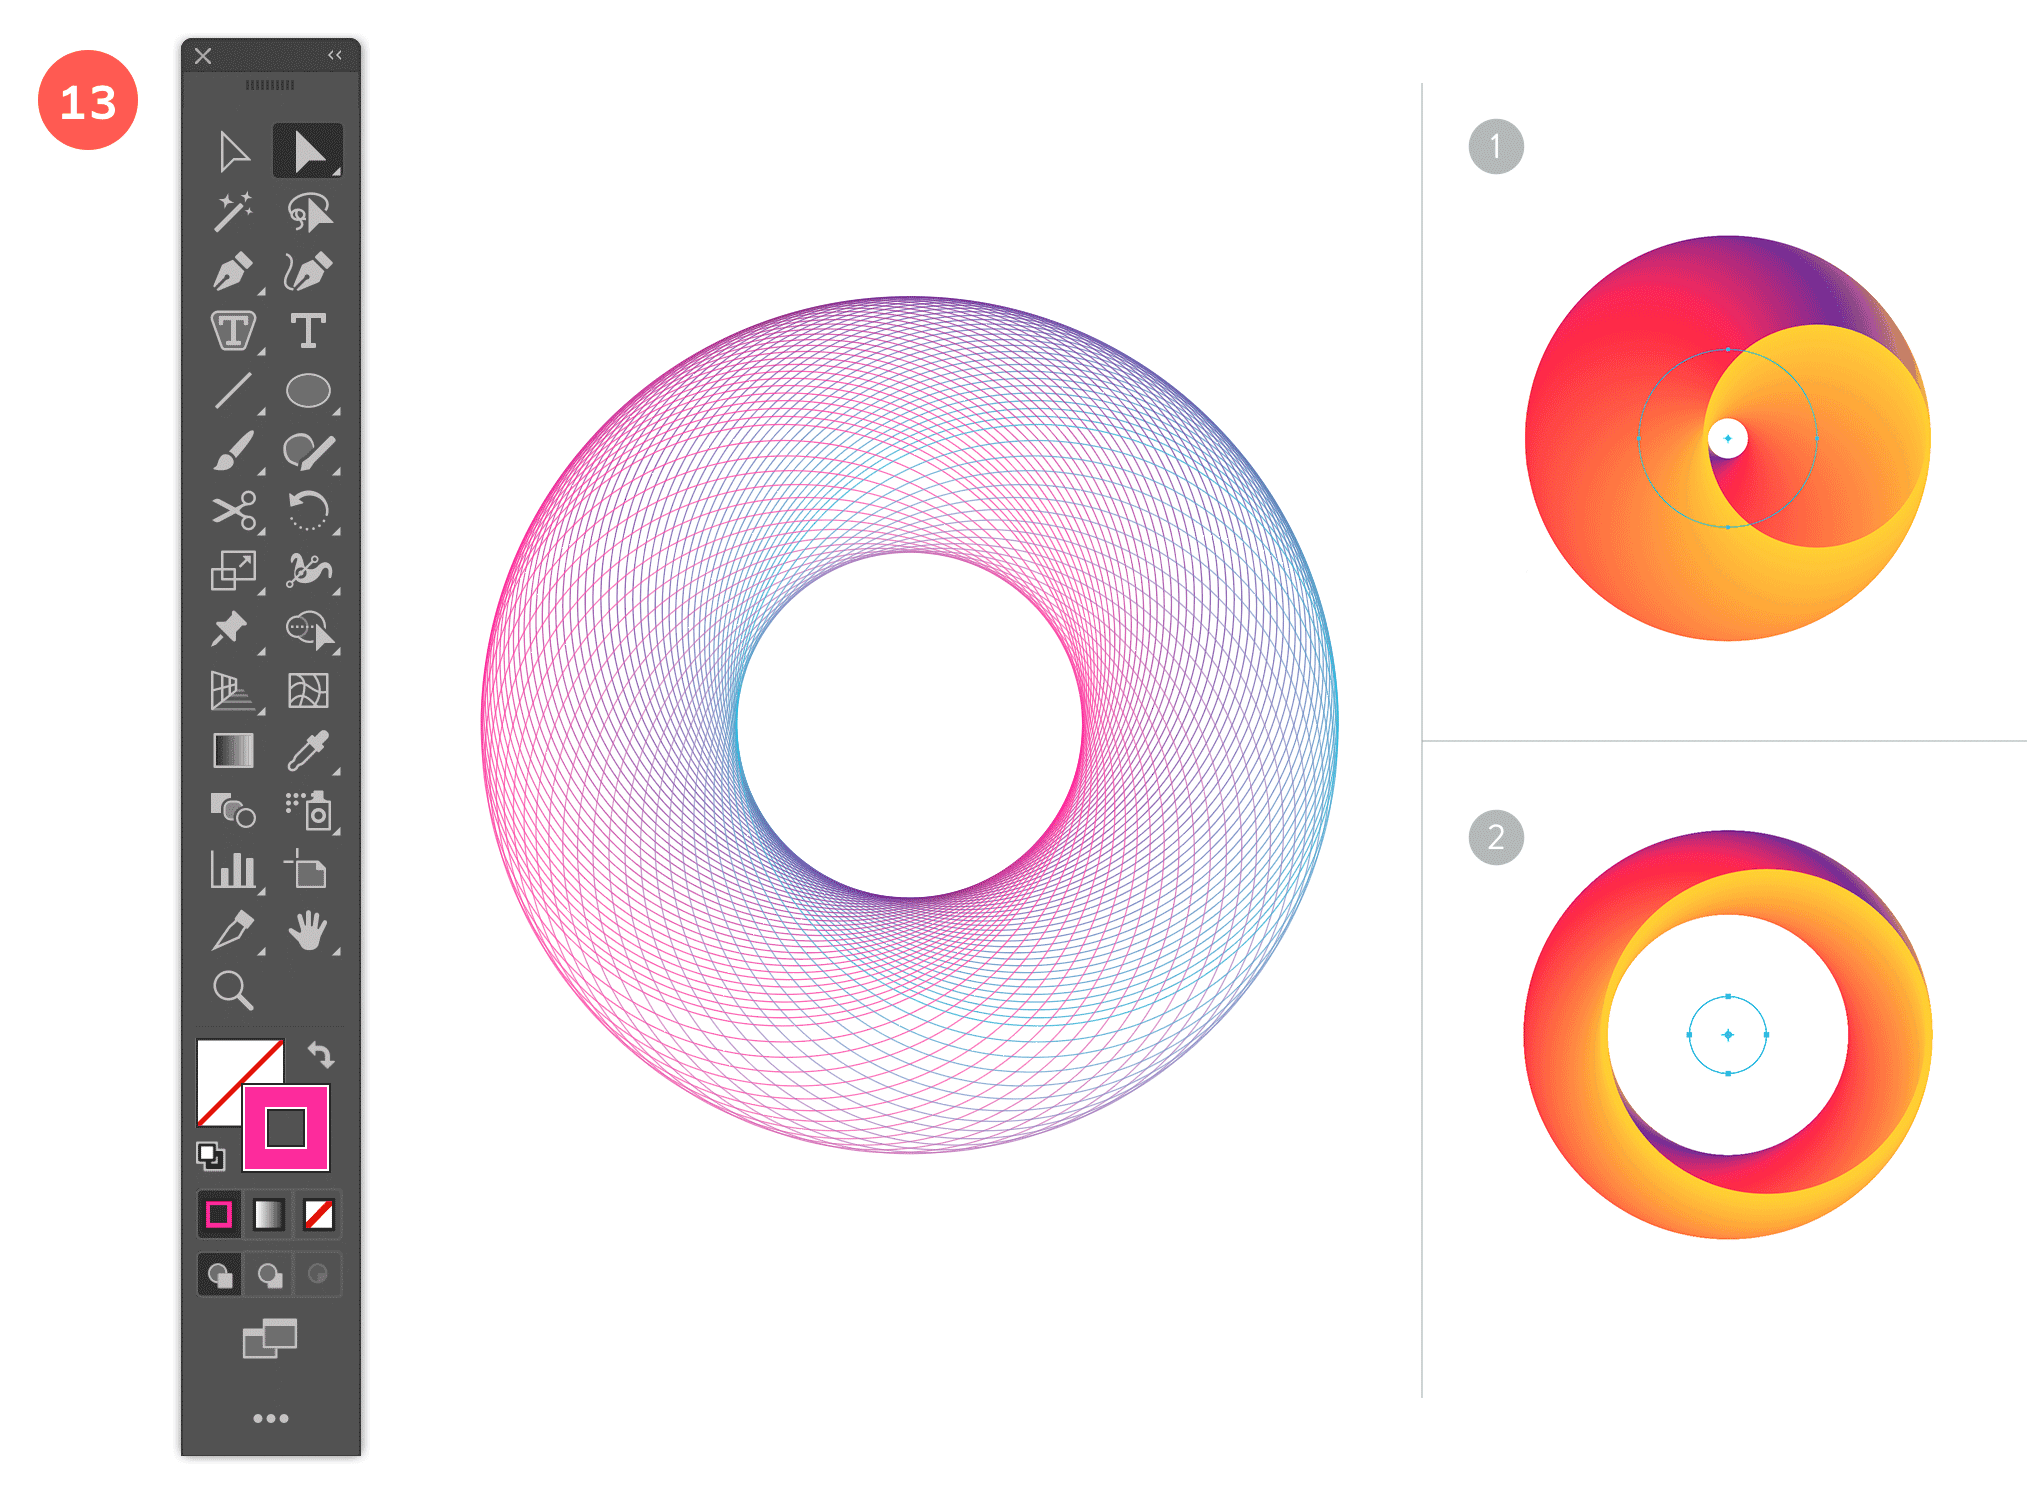Select the Mesh tool
This screenshot has height=1490, width=2040.
point(308,691)
